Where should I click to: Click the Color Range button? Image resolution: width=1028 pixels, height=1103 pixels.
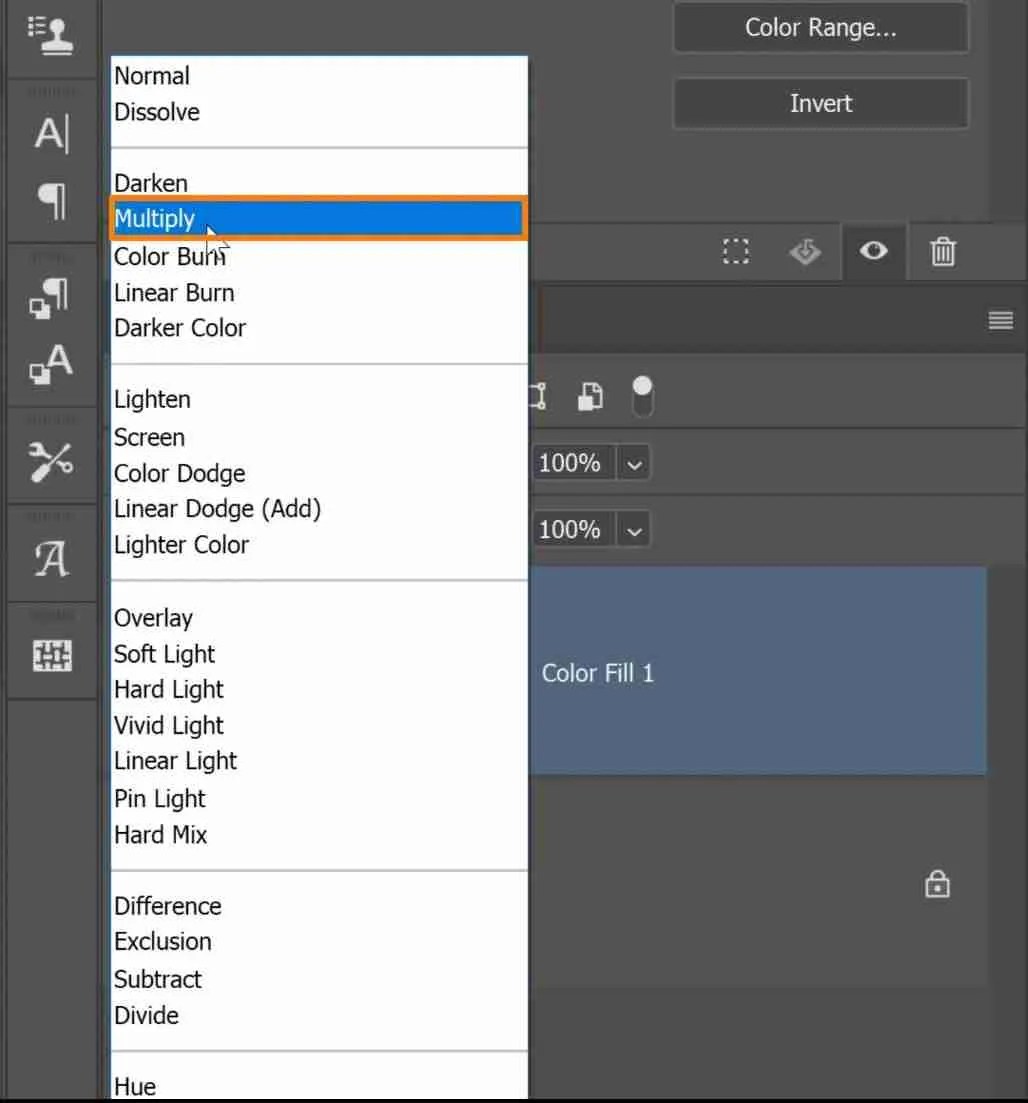tap(821, 28)
